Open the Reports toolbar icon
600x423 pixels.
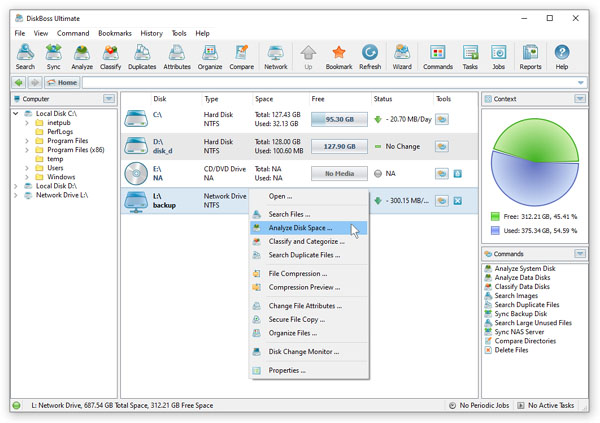[530, 57]
